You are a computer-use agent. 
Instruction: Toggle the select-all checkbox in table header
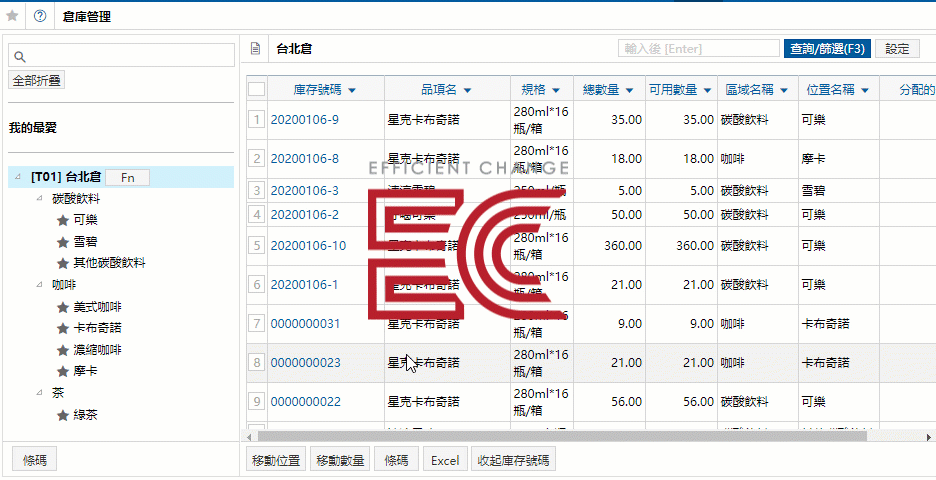(x=257, y=90)
